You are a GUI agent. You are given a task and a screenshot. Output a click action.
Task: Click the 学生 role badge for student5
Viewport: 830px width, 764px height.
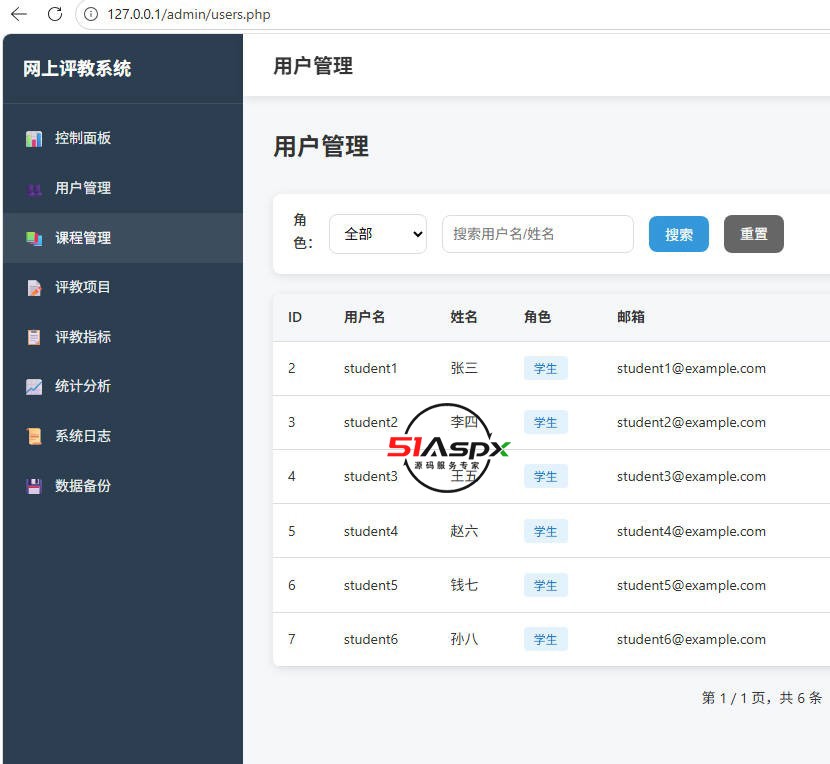[x=546, y=586]
